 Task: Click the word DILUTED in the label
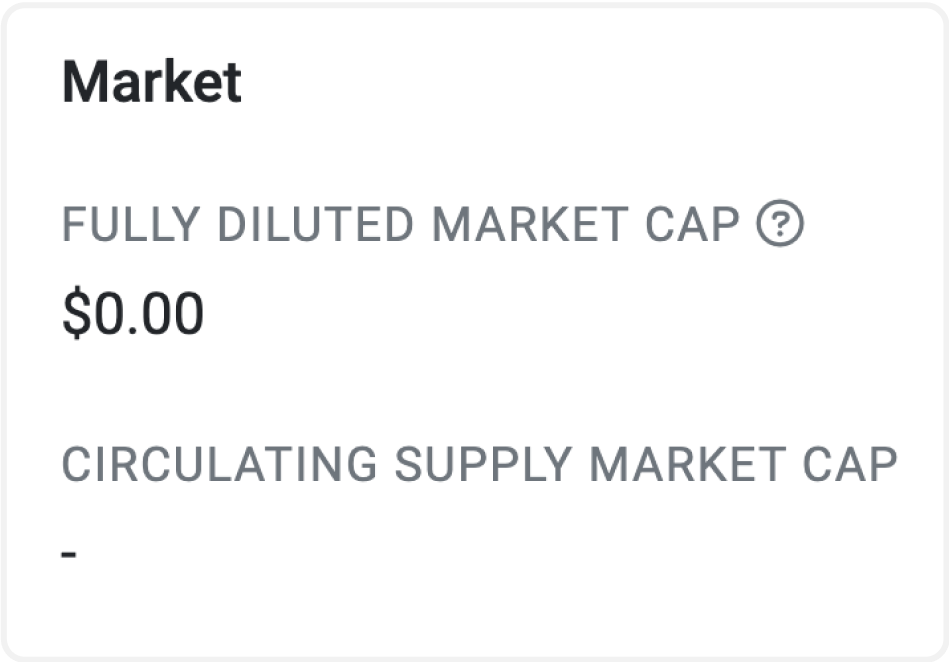coord(315,224)
